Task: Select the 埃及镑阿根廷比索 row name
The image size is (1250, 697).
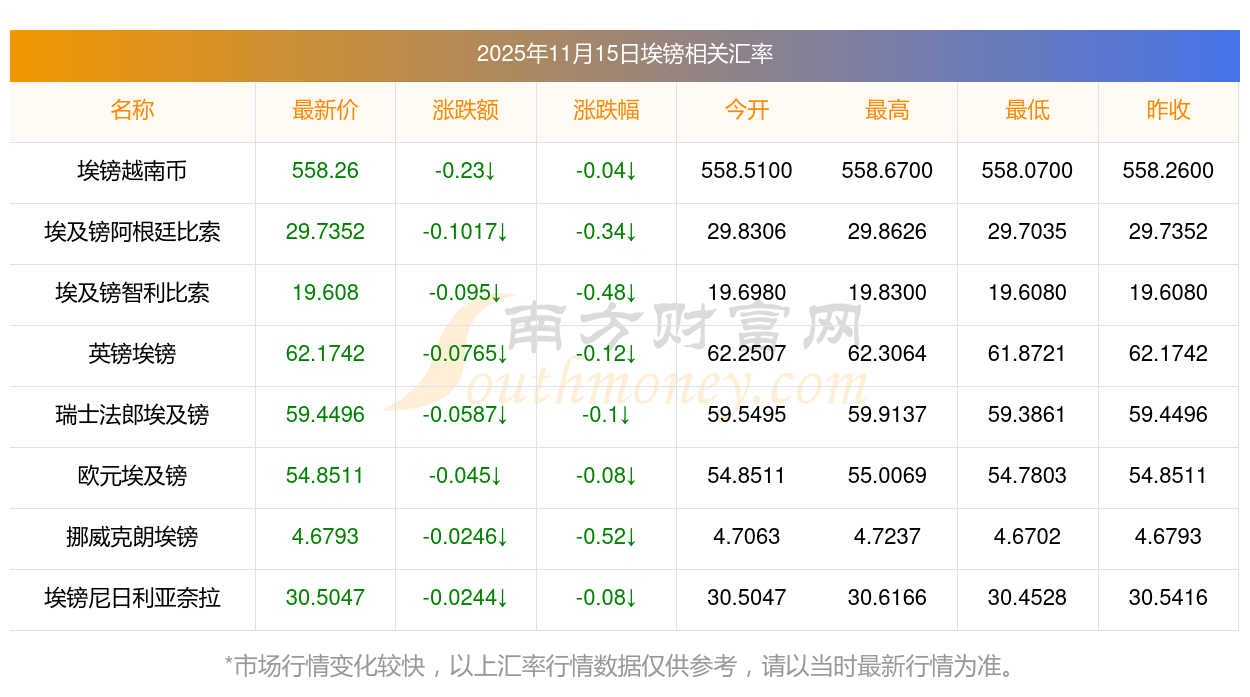Action: 133,232
